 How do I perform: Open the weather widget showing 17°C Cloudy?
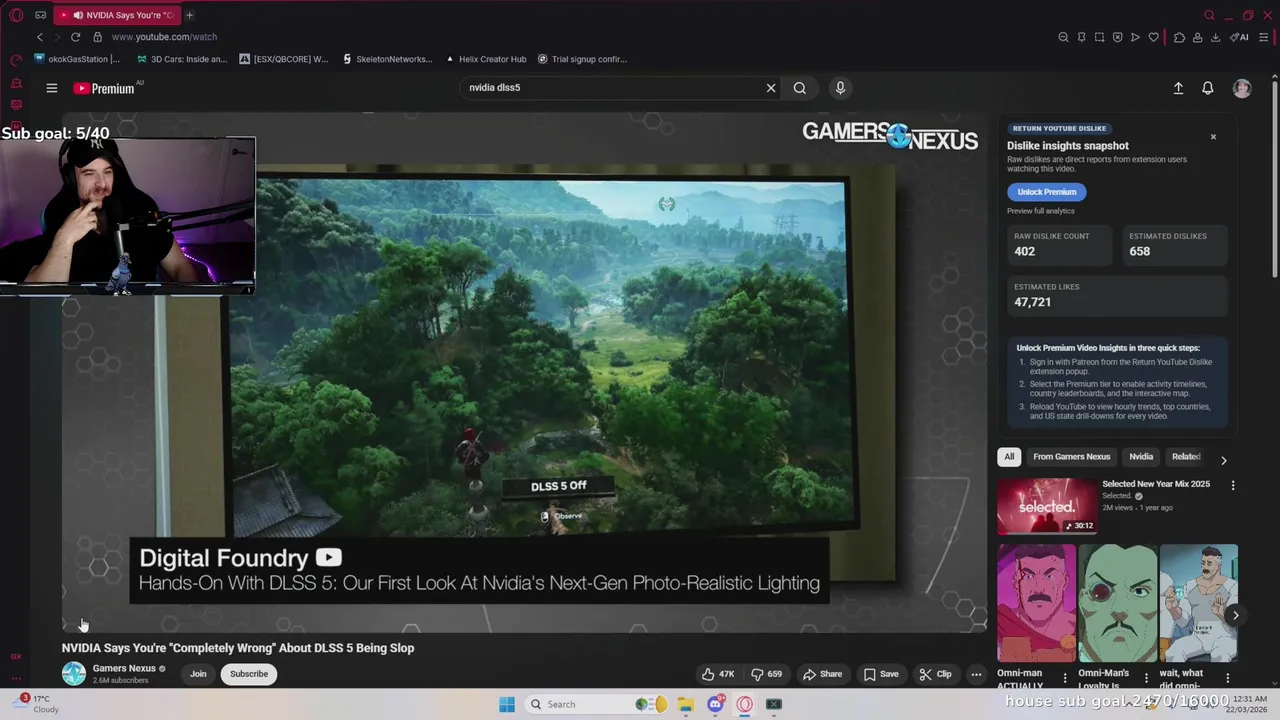(35, 704)
